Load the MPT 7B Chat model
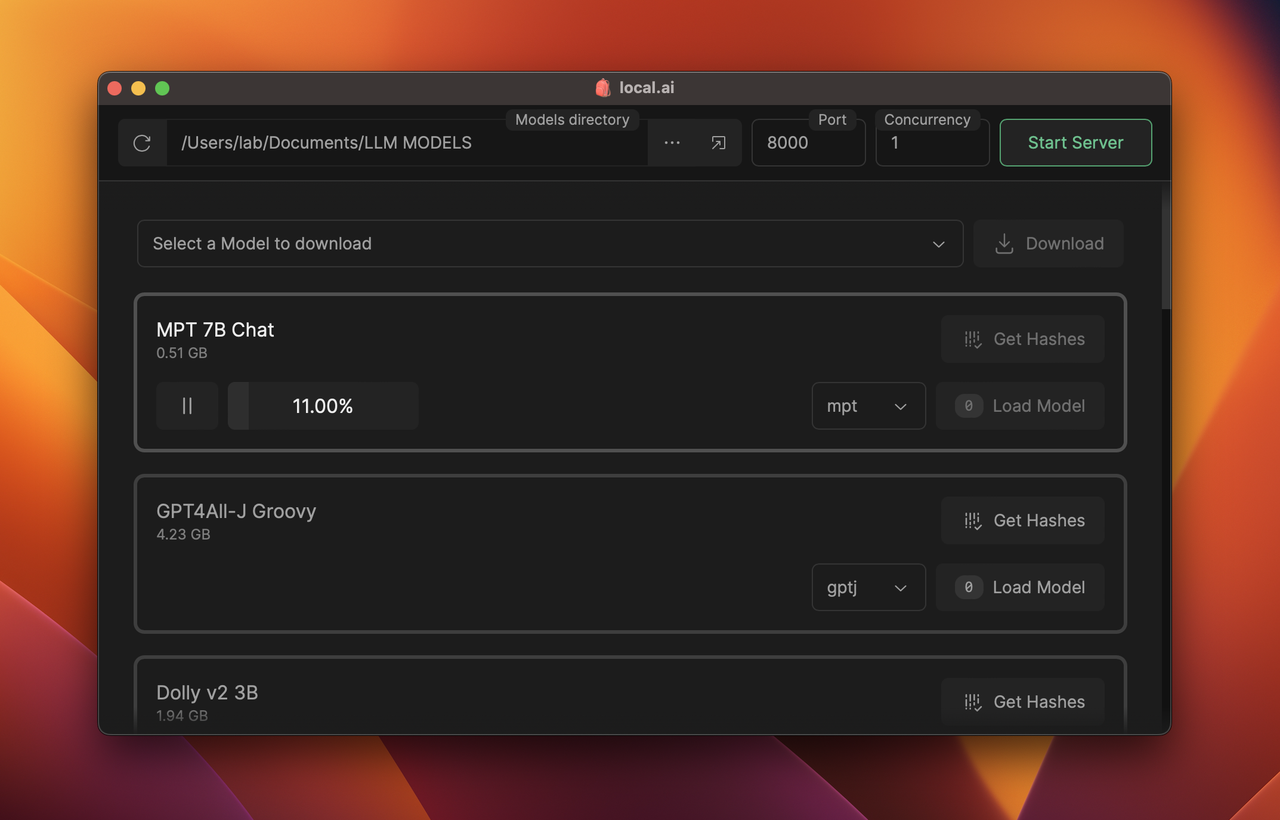1280x820 pixels. pyautogui.click(x=1020, y=406)
